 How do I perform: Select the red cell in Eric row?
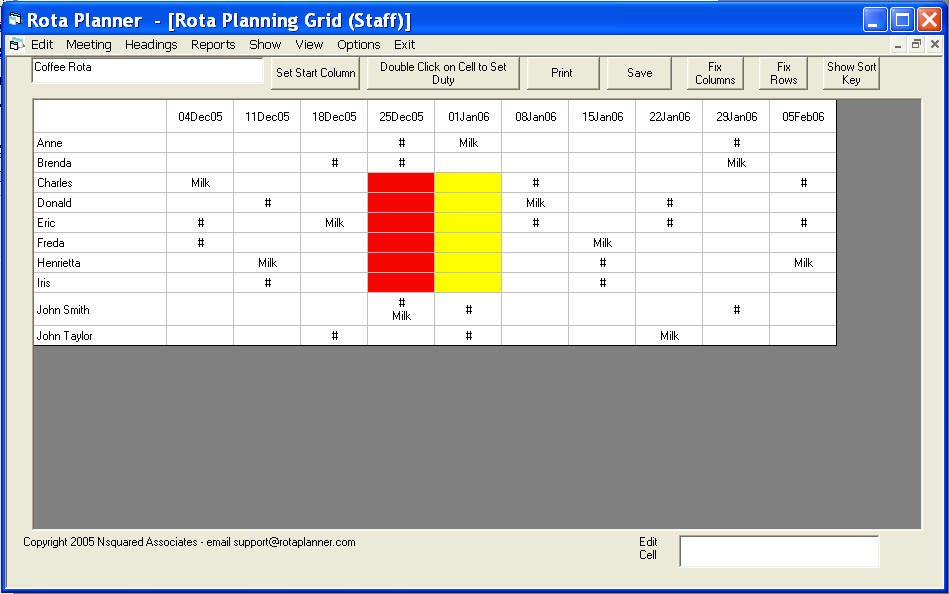pyautogui.click(x=401, y=223)
